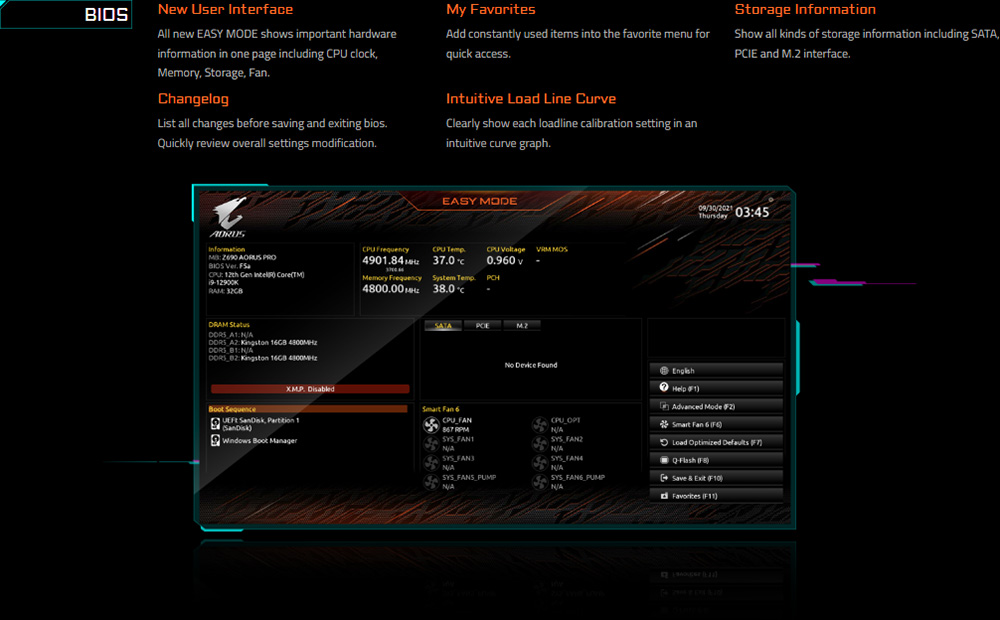Click the question mark Help icon
Image resolution: width=1000 pixels, height=620 pixels.
pos(664,388)
